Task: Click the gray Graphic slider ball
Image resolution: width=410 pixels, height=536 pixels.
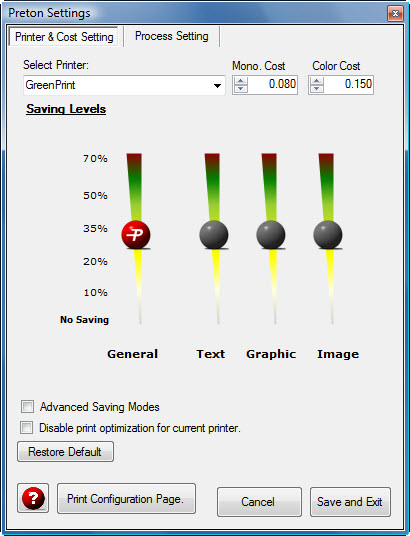Action: pos(270,234)
